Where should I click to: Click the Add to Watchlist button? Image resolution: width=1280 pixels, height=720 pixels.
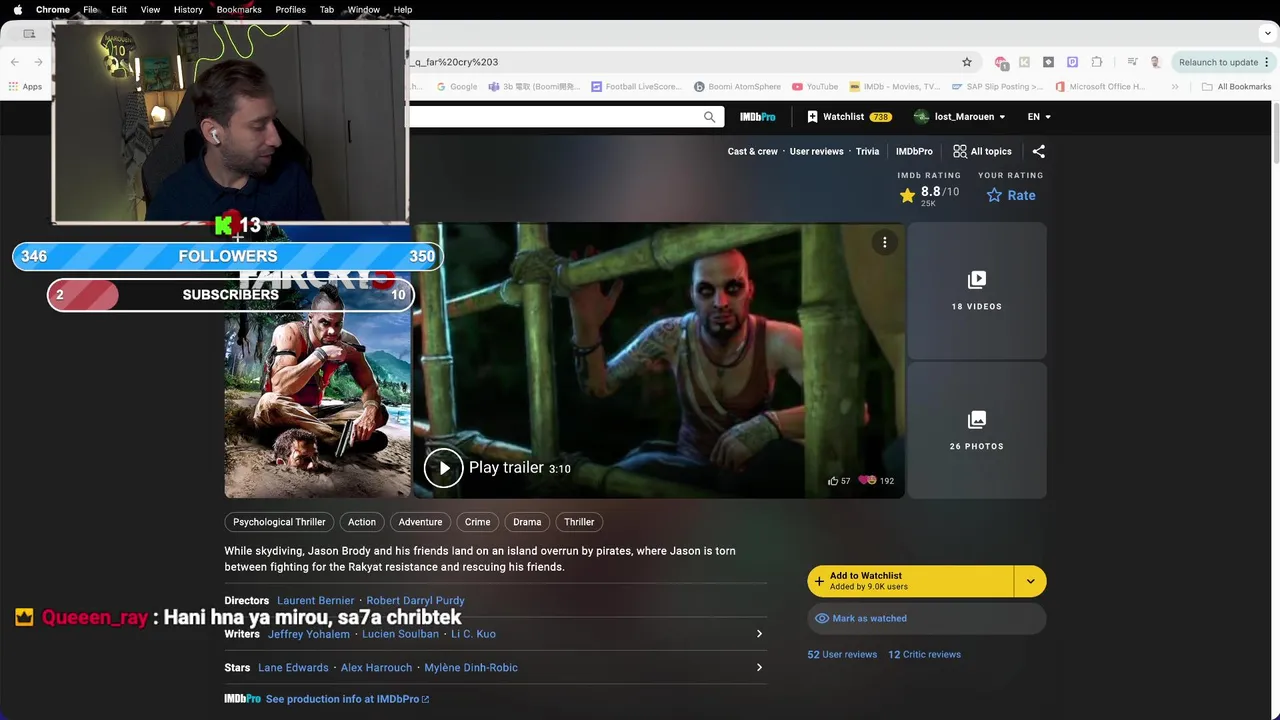coord(911,581)
